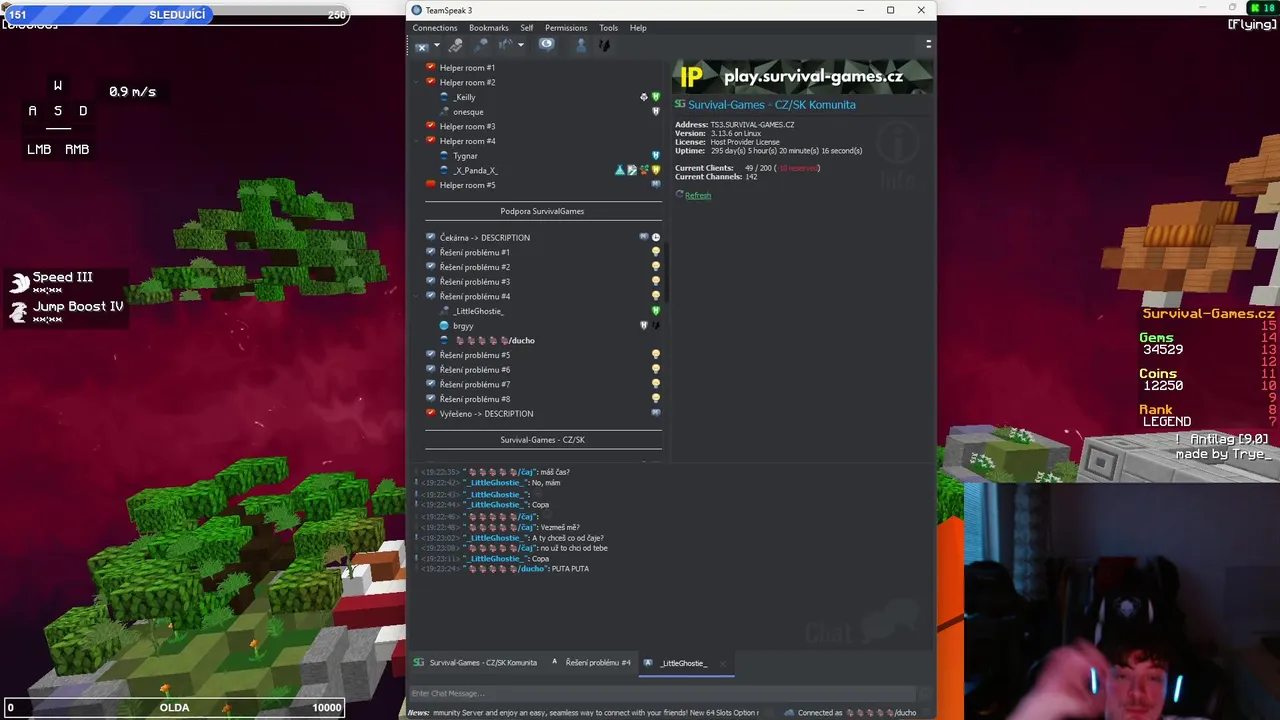This screenshot has height=720, width=1280.
Task: Toggle the microphone mute toolbar icon
Action: click(x=481, y=45)
